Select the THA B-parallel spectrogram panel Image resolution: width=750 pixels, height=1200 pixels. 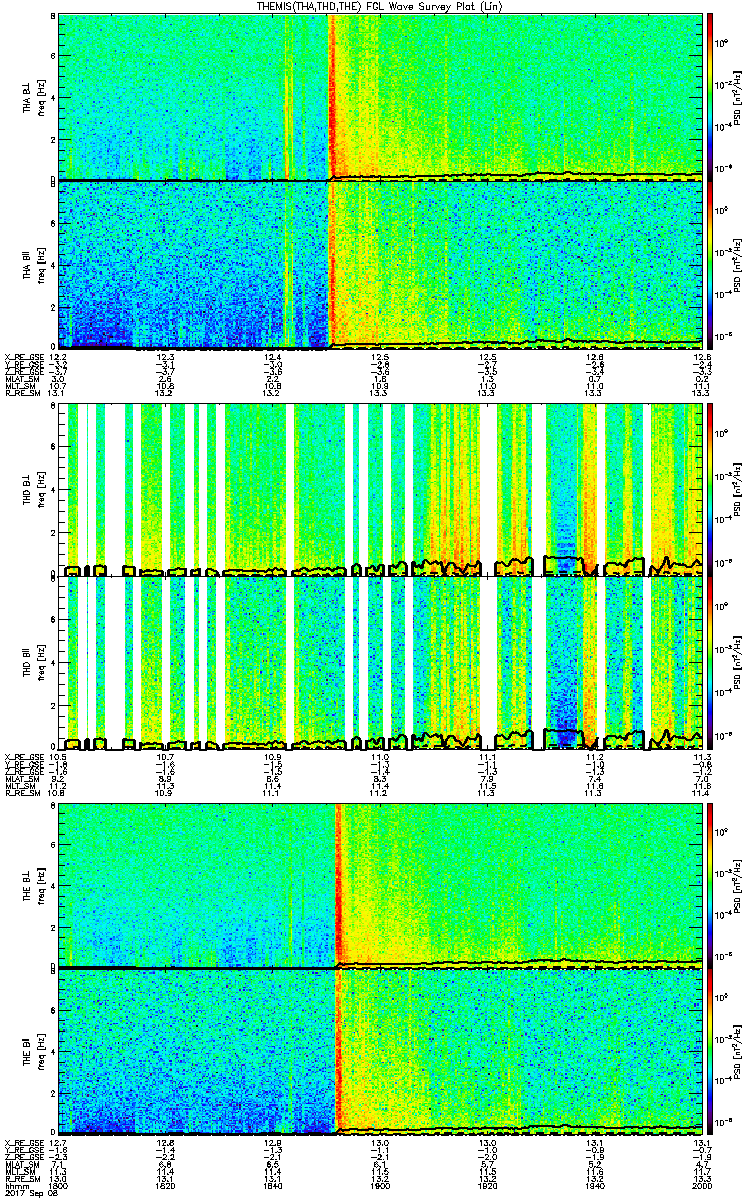(x=379, y=264)
